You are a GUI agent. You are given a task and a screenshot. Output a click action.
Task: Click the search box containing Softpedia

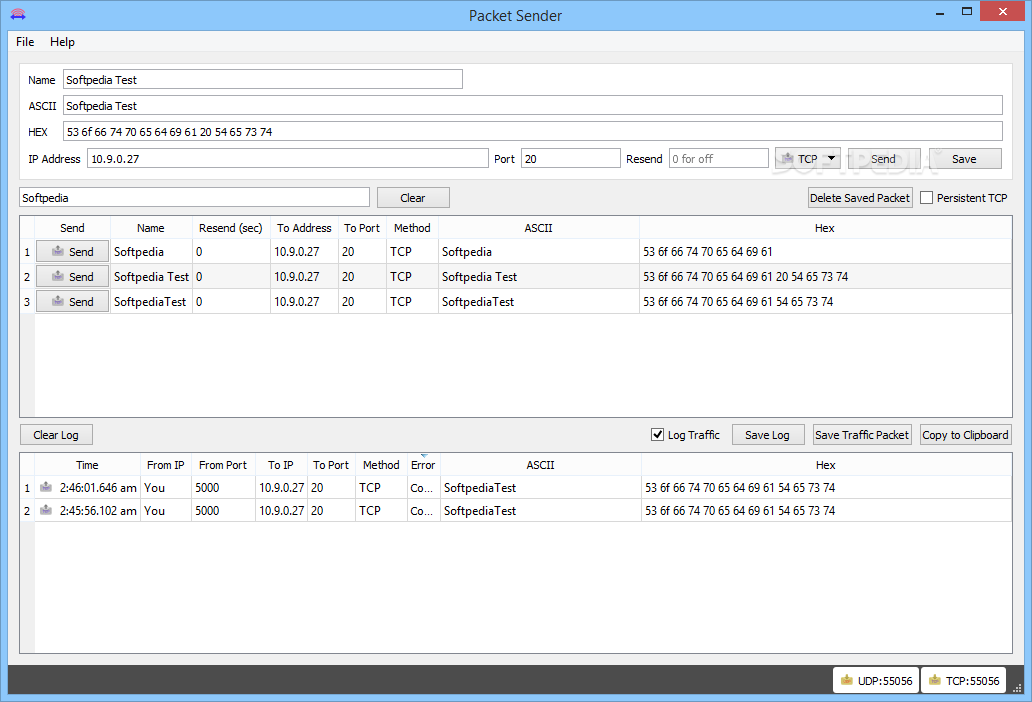[x=194, y=197]
